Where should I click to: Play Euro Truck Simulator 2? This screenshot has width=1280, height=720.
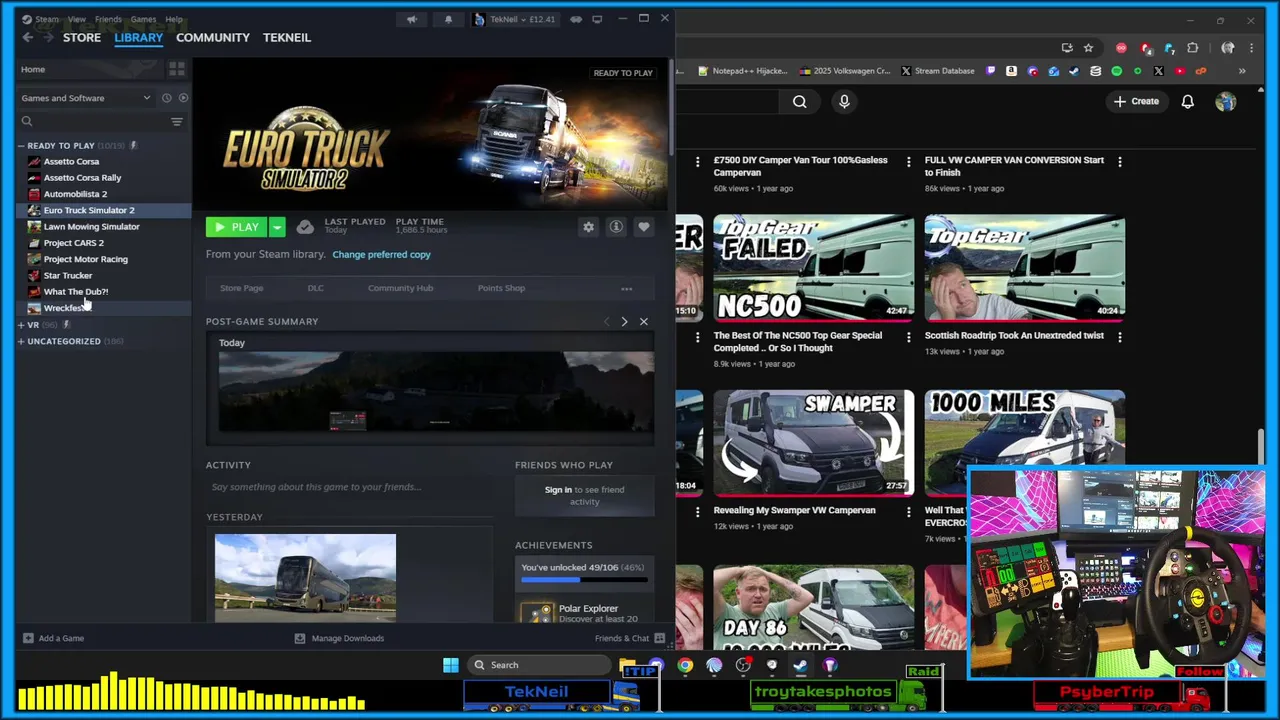point(237,227)
